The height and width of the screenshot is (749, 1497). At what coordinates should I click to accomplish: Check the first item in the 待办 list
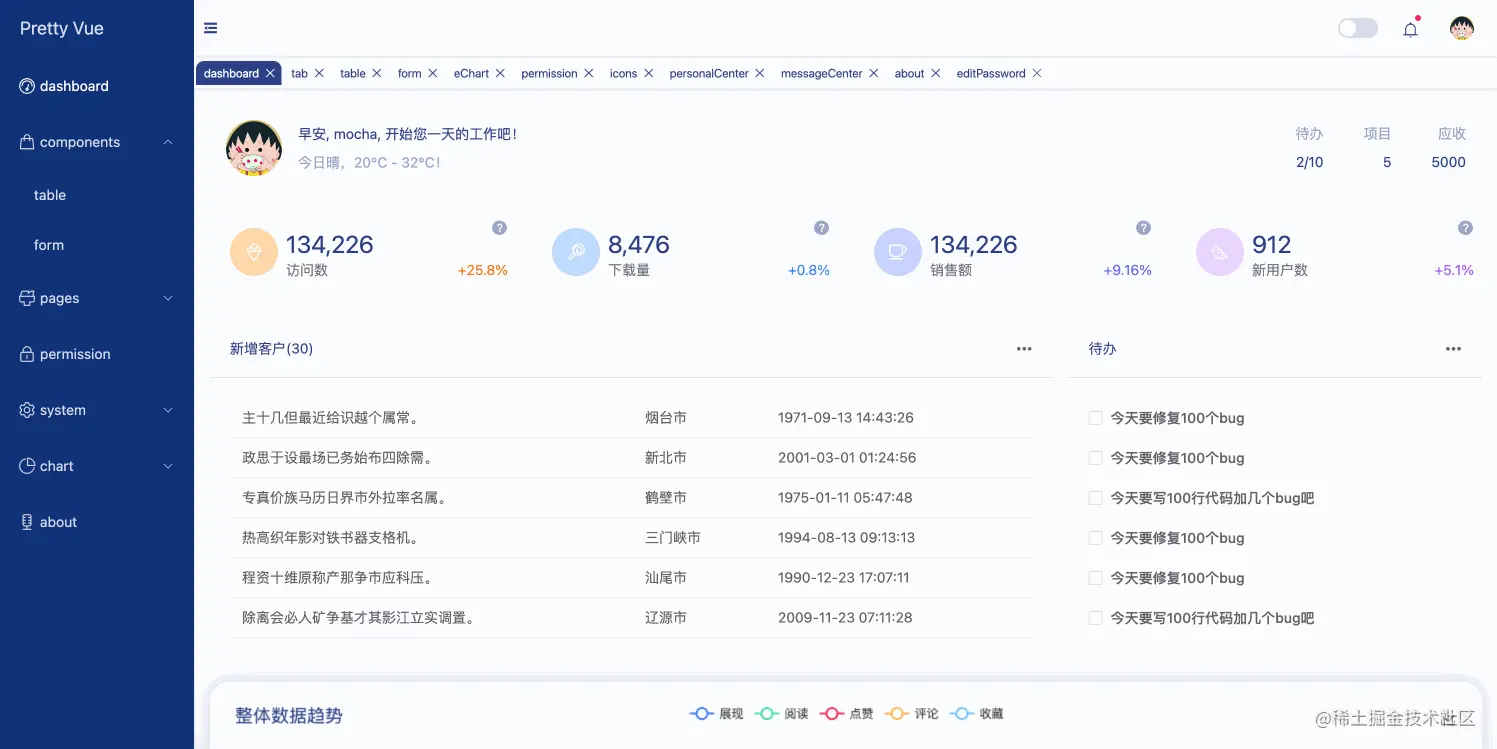point(1095,418)
